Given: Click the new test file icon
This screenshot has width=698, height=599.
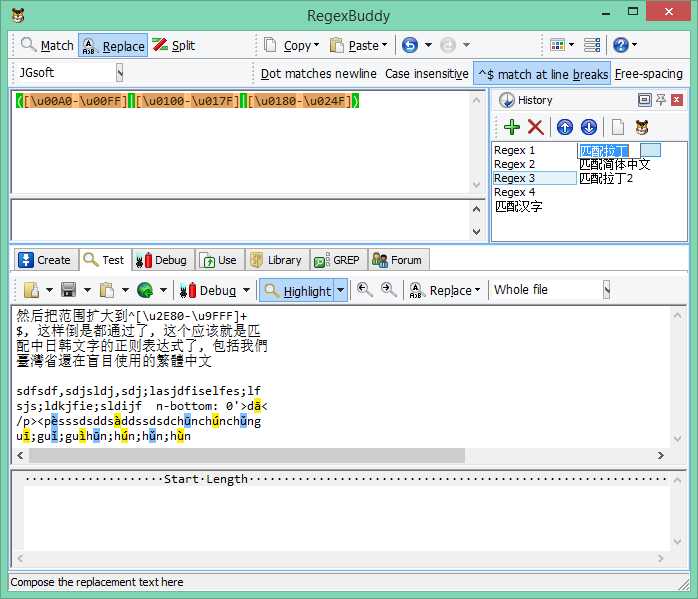Looking at the screenshot, I should (x=31, y=291).
